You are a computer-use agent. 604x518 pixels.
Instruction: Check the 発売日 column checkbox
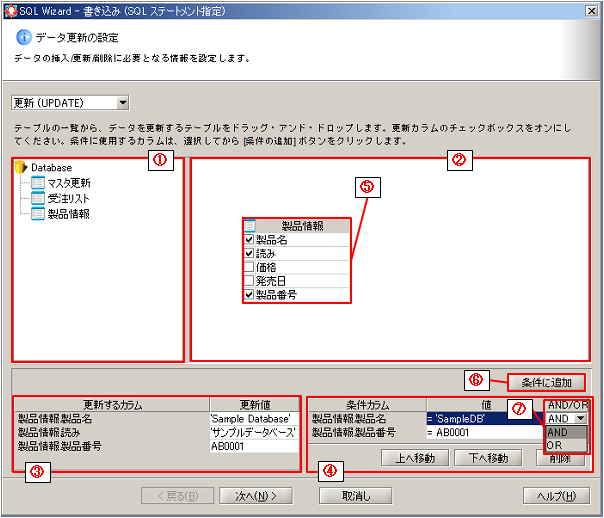(x=250, y=282)
